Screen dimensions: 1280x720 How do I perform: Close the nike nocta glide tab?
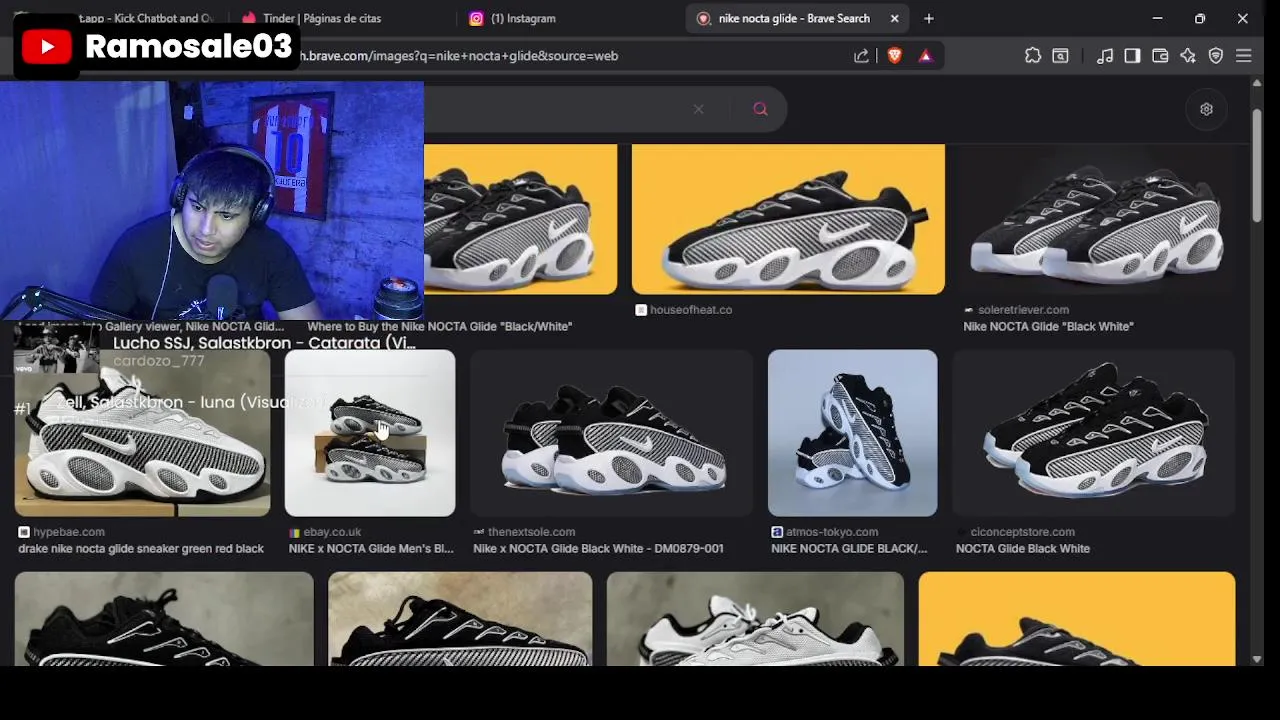tap(895, 18)
